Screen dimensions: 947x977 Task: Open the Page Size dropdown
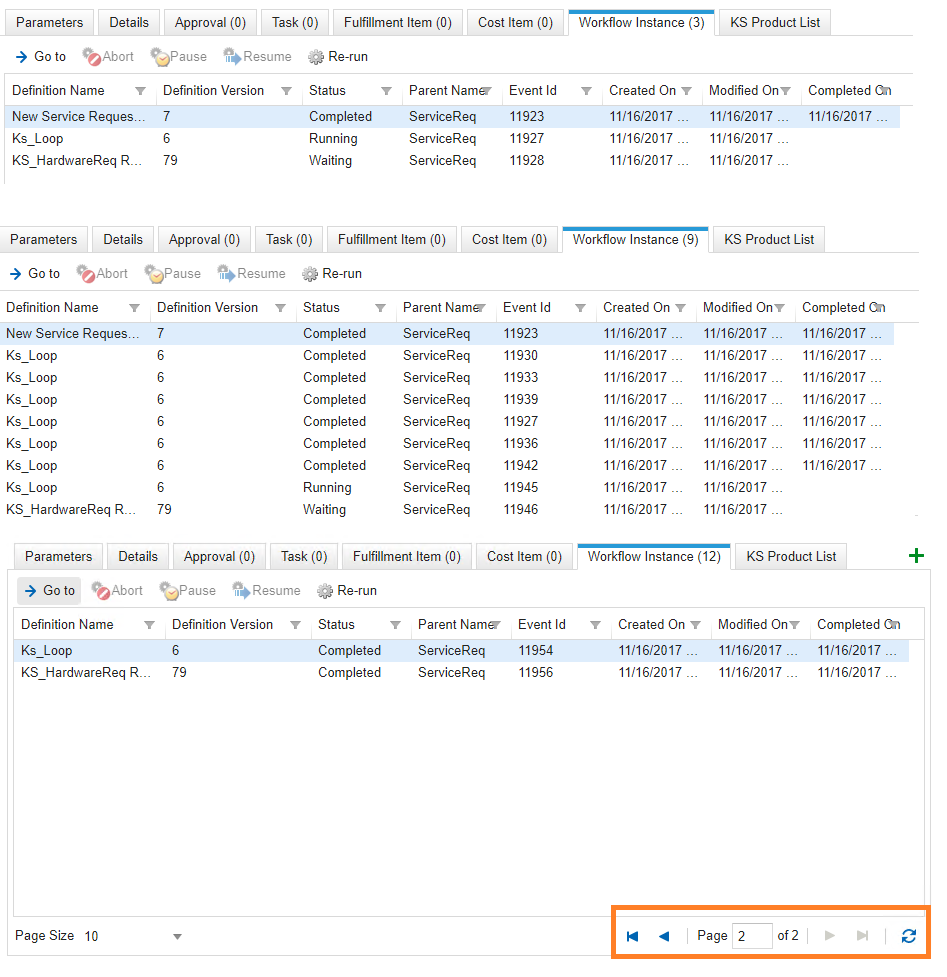(177, 937)
